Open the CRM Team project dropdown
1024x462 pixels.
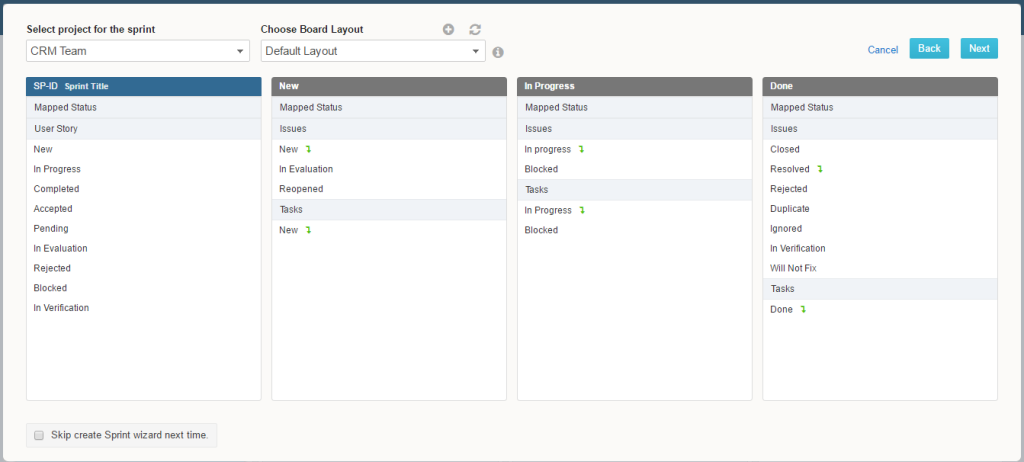(x=138, y=51)
